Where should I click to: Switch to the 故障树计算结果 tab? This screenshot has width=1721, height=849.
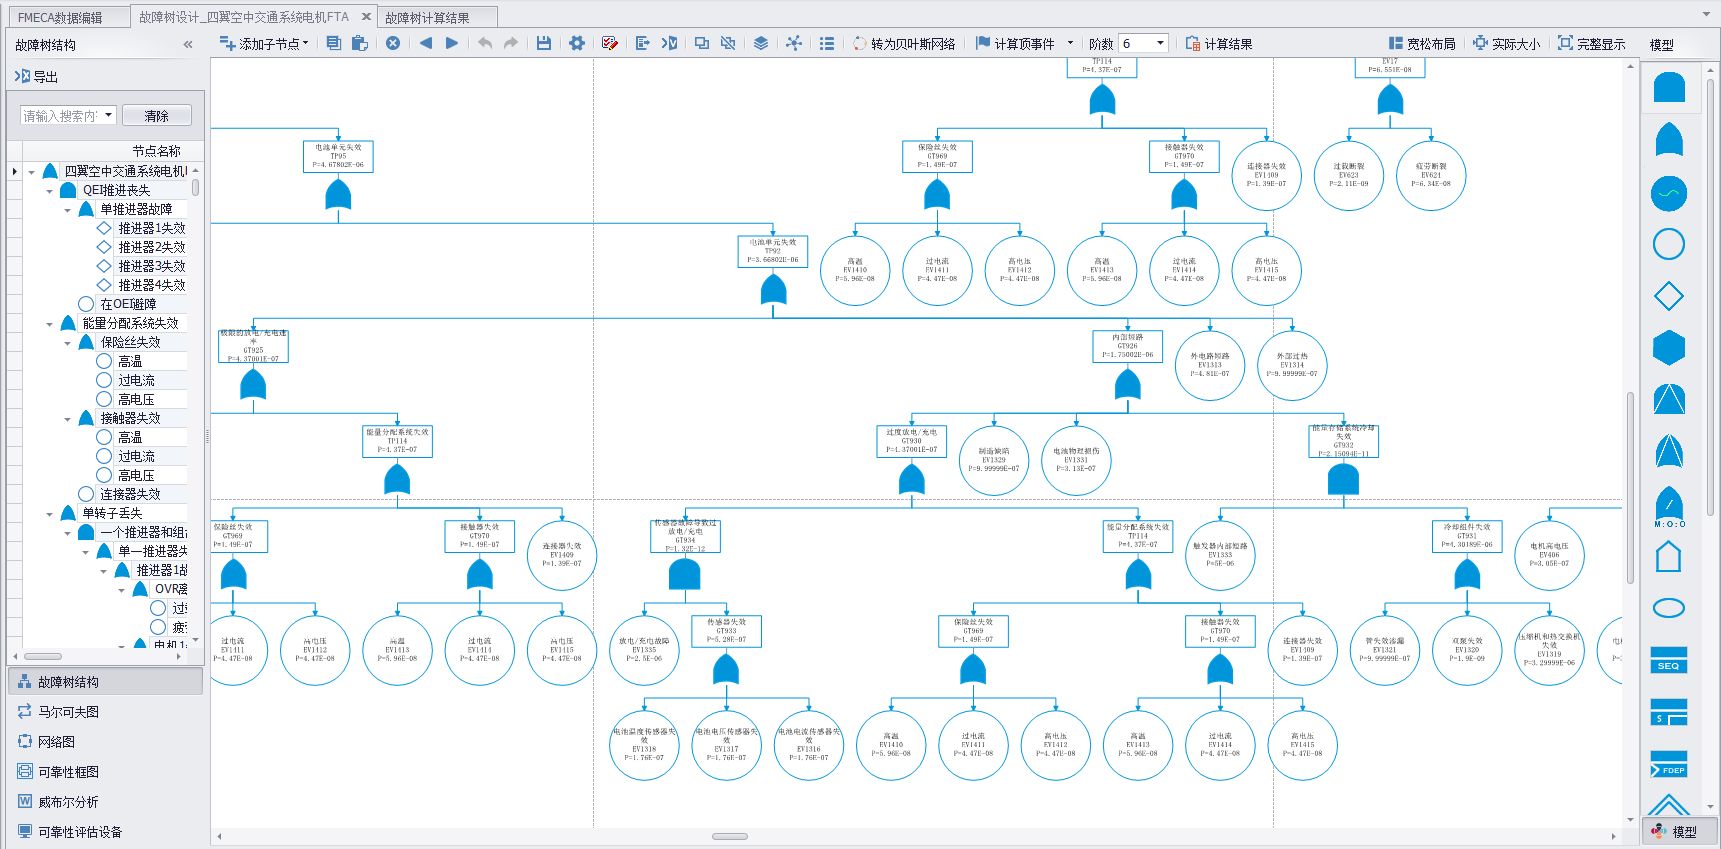427,17
